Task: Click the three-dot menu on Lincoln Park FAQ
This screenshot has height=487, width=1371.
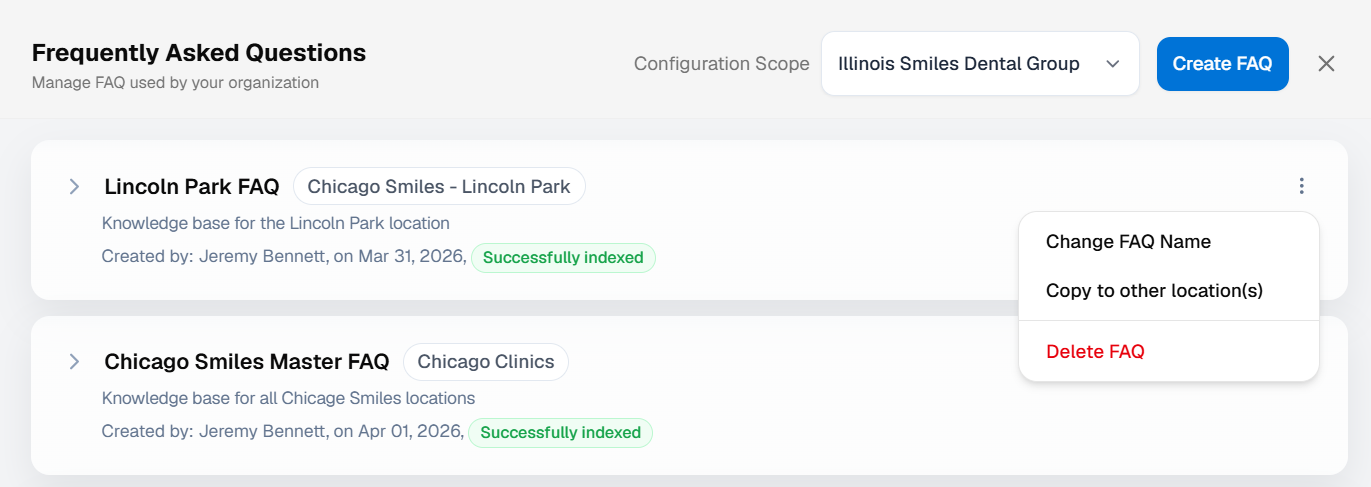Action: 1301,186
